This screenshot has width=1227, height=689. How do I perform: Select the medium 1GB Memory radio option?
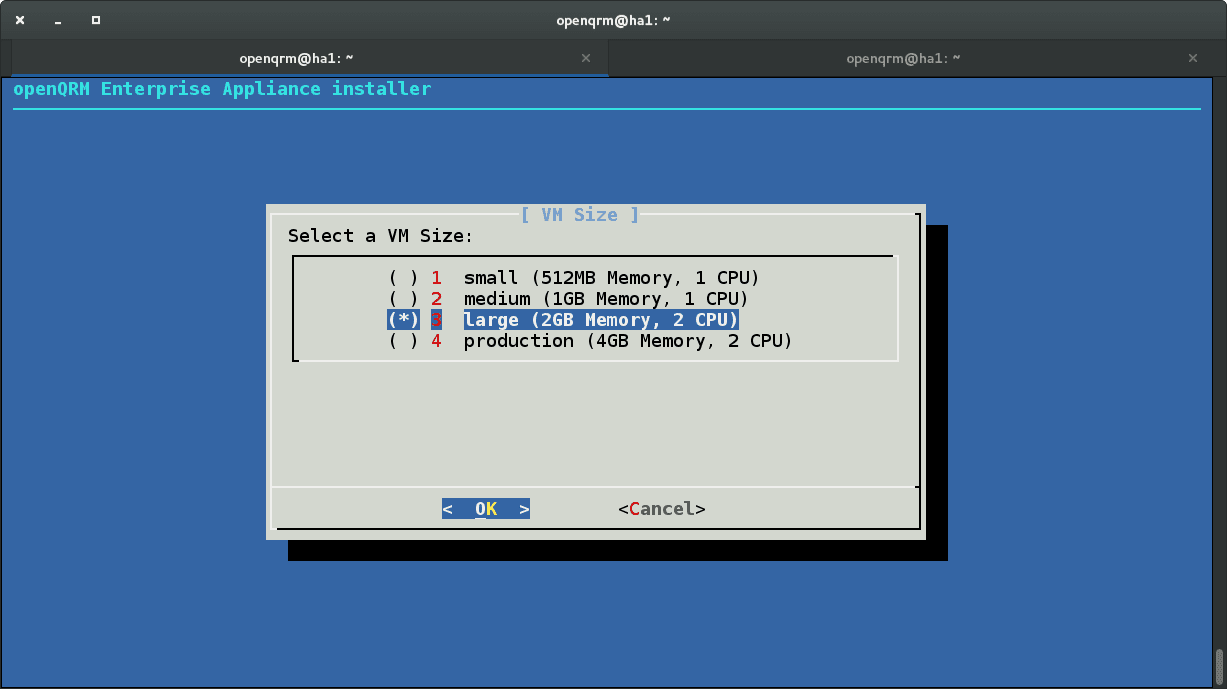pos(568,298)
